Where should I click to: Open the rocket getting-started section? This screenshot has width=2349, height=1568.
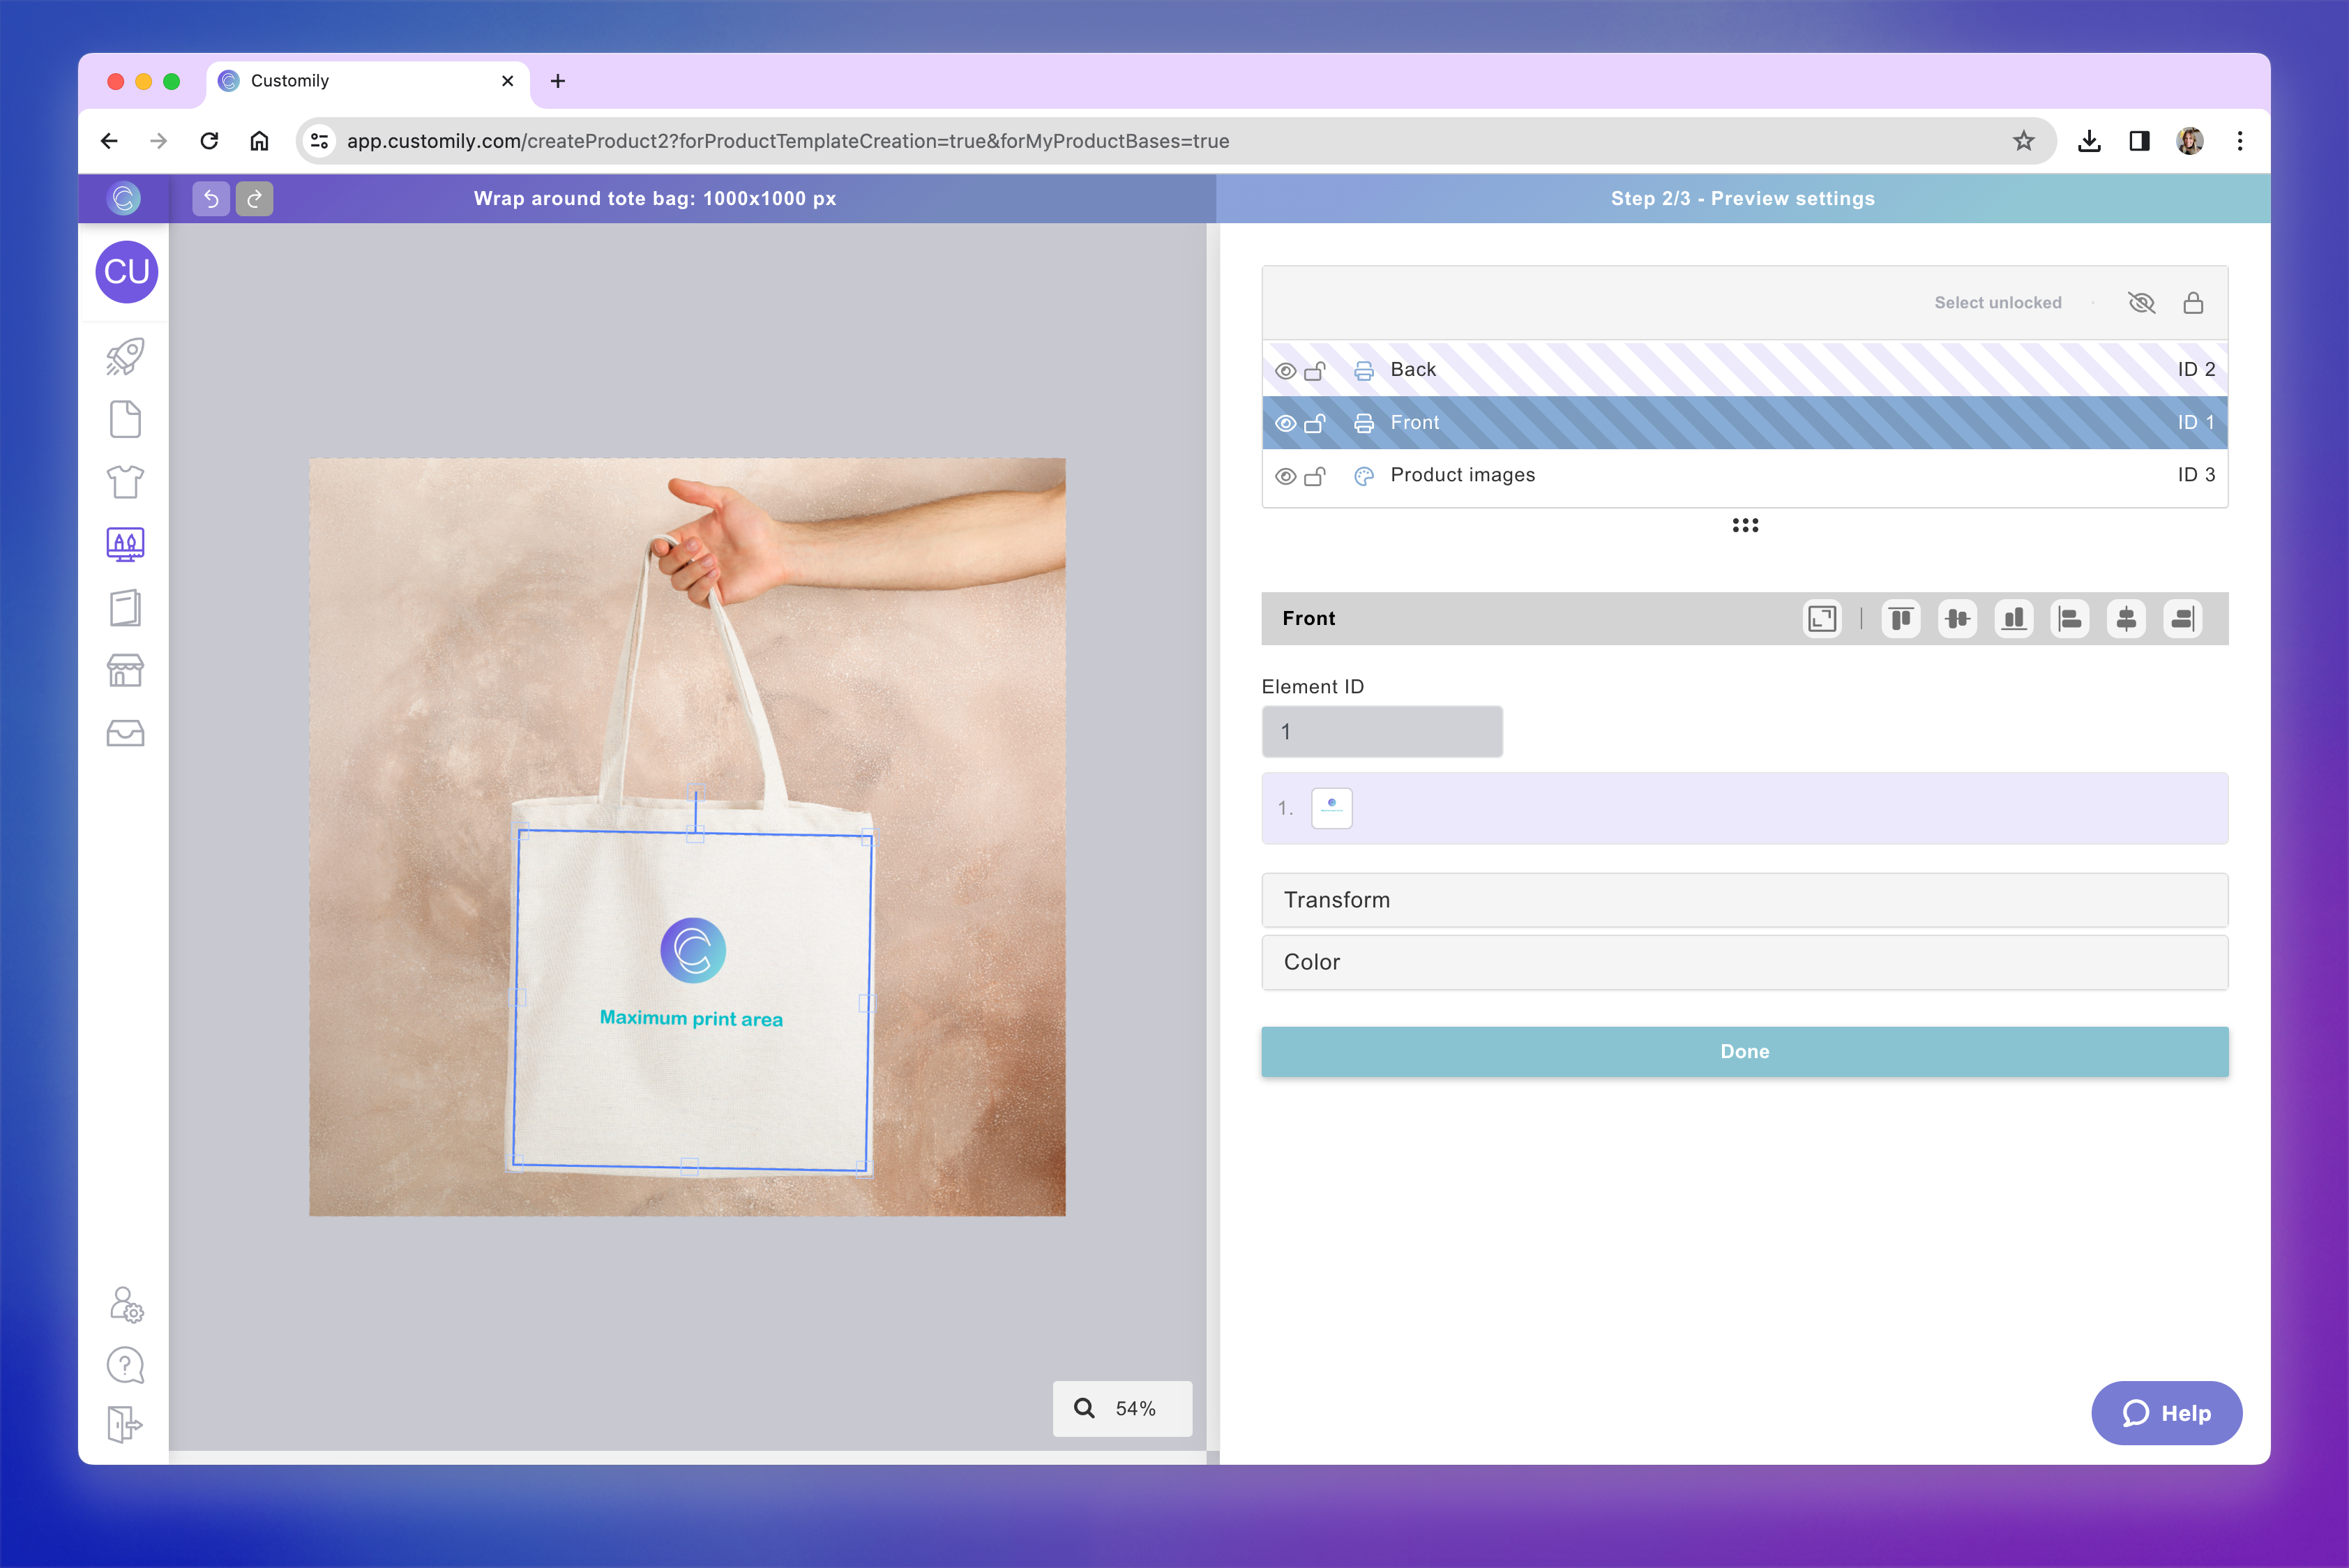click(x=124, y=357)
